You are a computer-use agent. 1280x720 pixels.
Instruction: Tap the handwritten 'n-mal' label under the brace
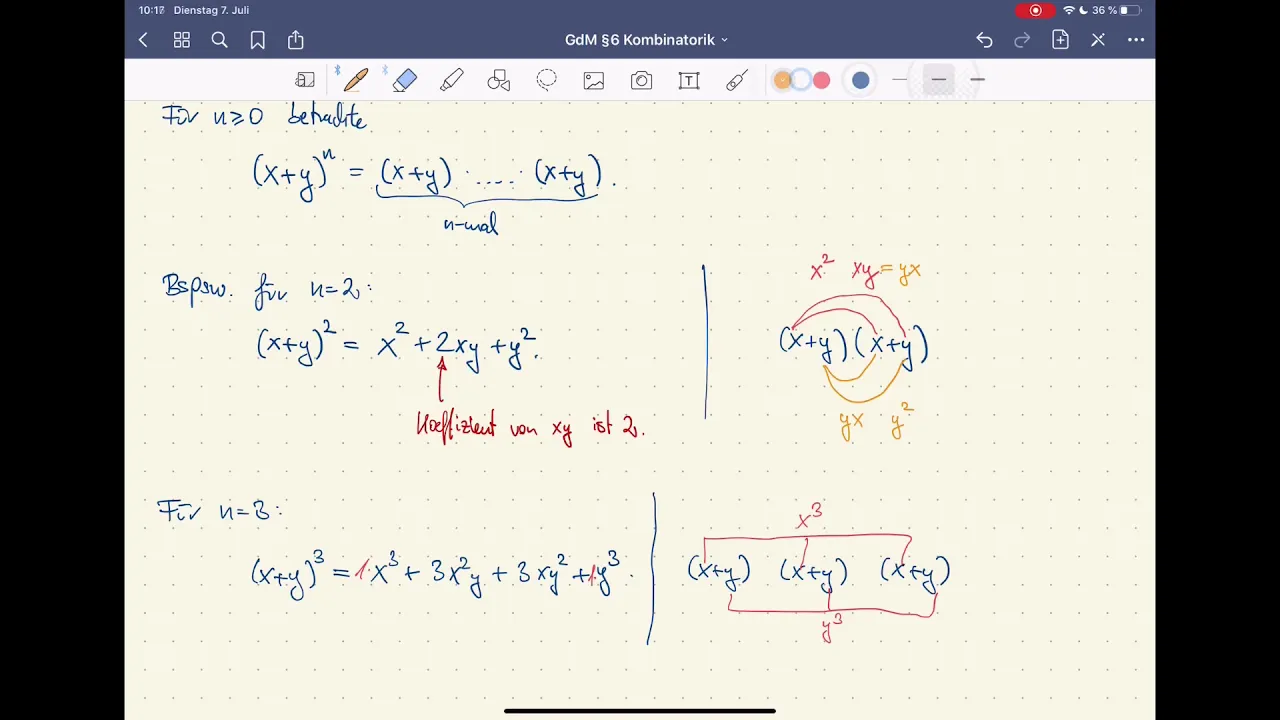(470, 223)
